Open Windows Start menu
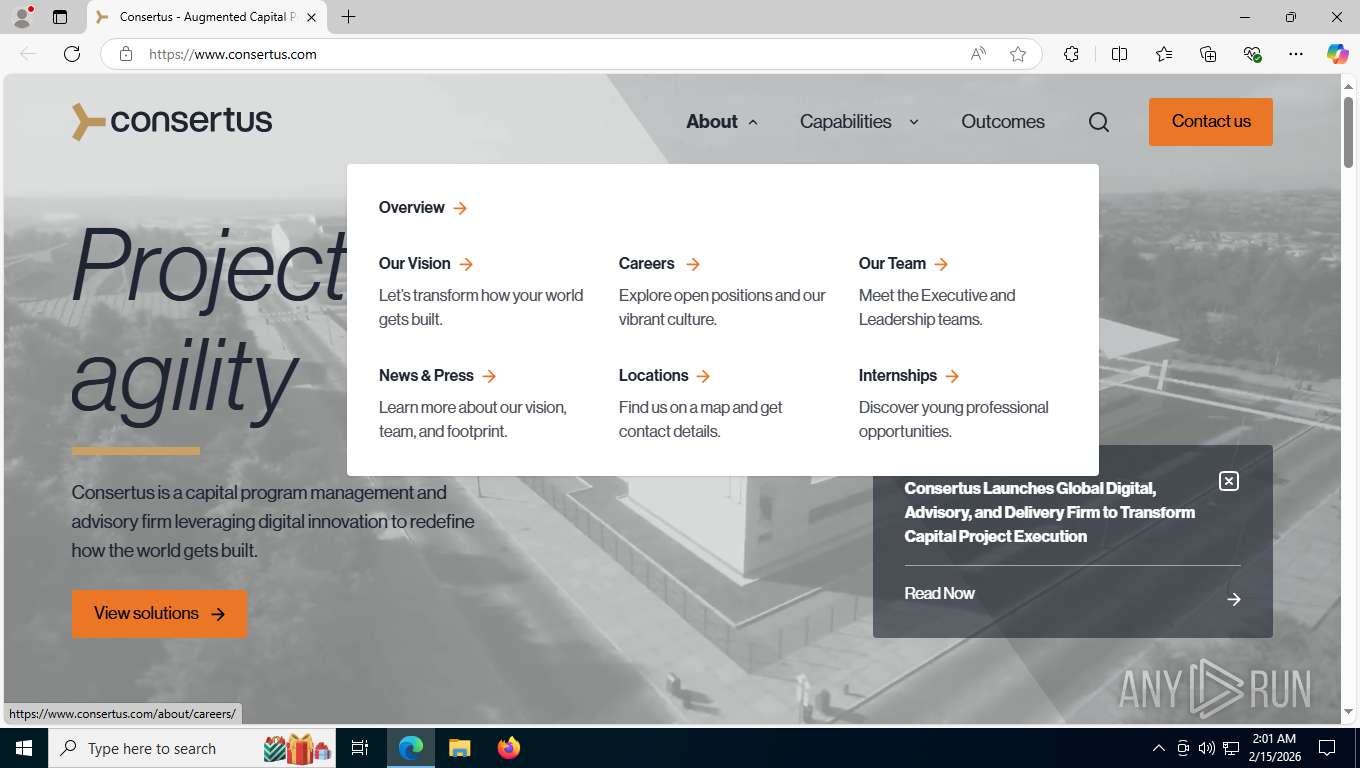The width and height of the screenshot is (1360, 768). click(24, 748)
